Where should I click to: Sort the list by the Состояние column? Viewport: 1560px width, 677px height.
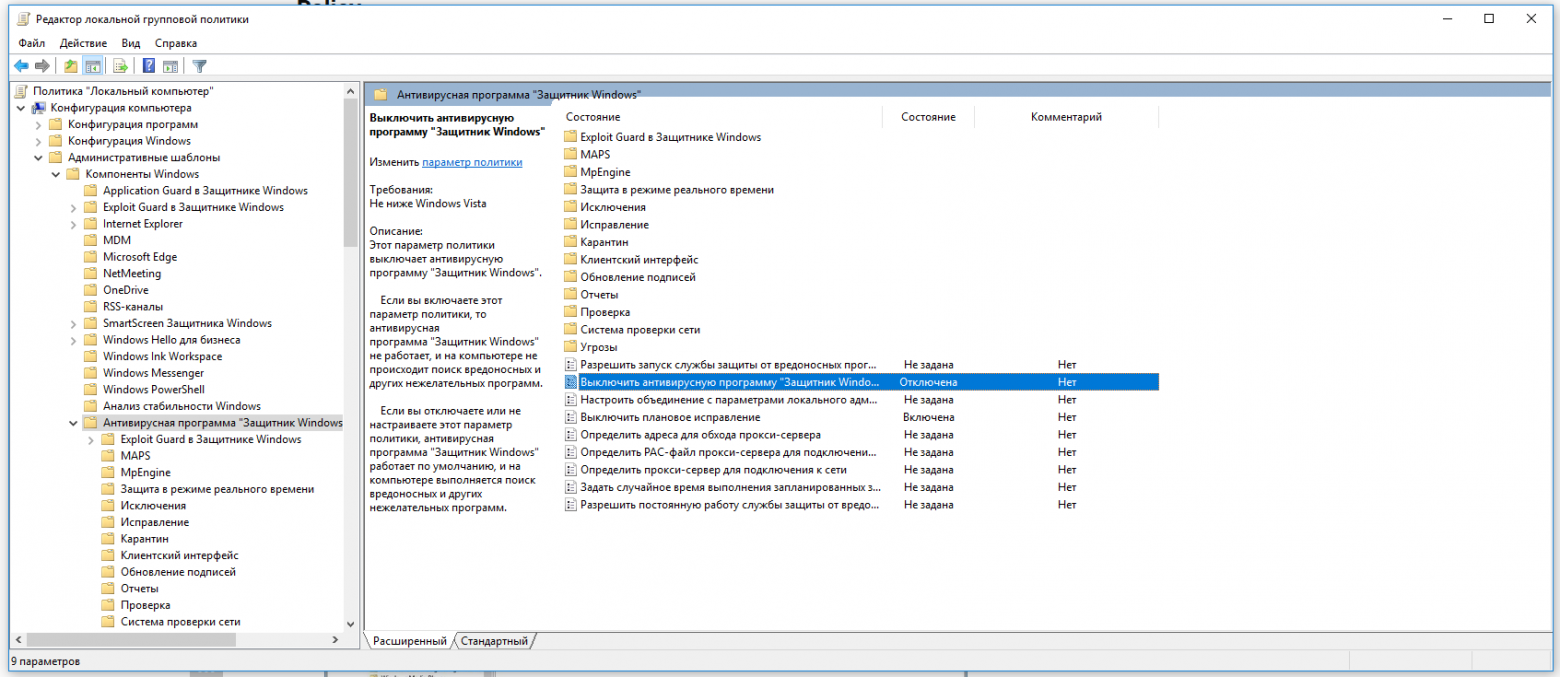[927, 116]
